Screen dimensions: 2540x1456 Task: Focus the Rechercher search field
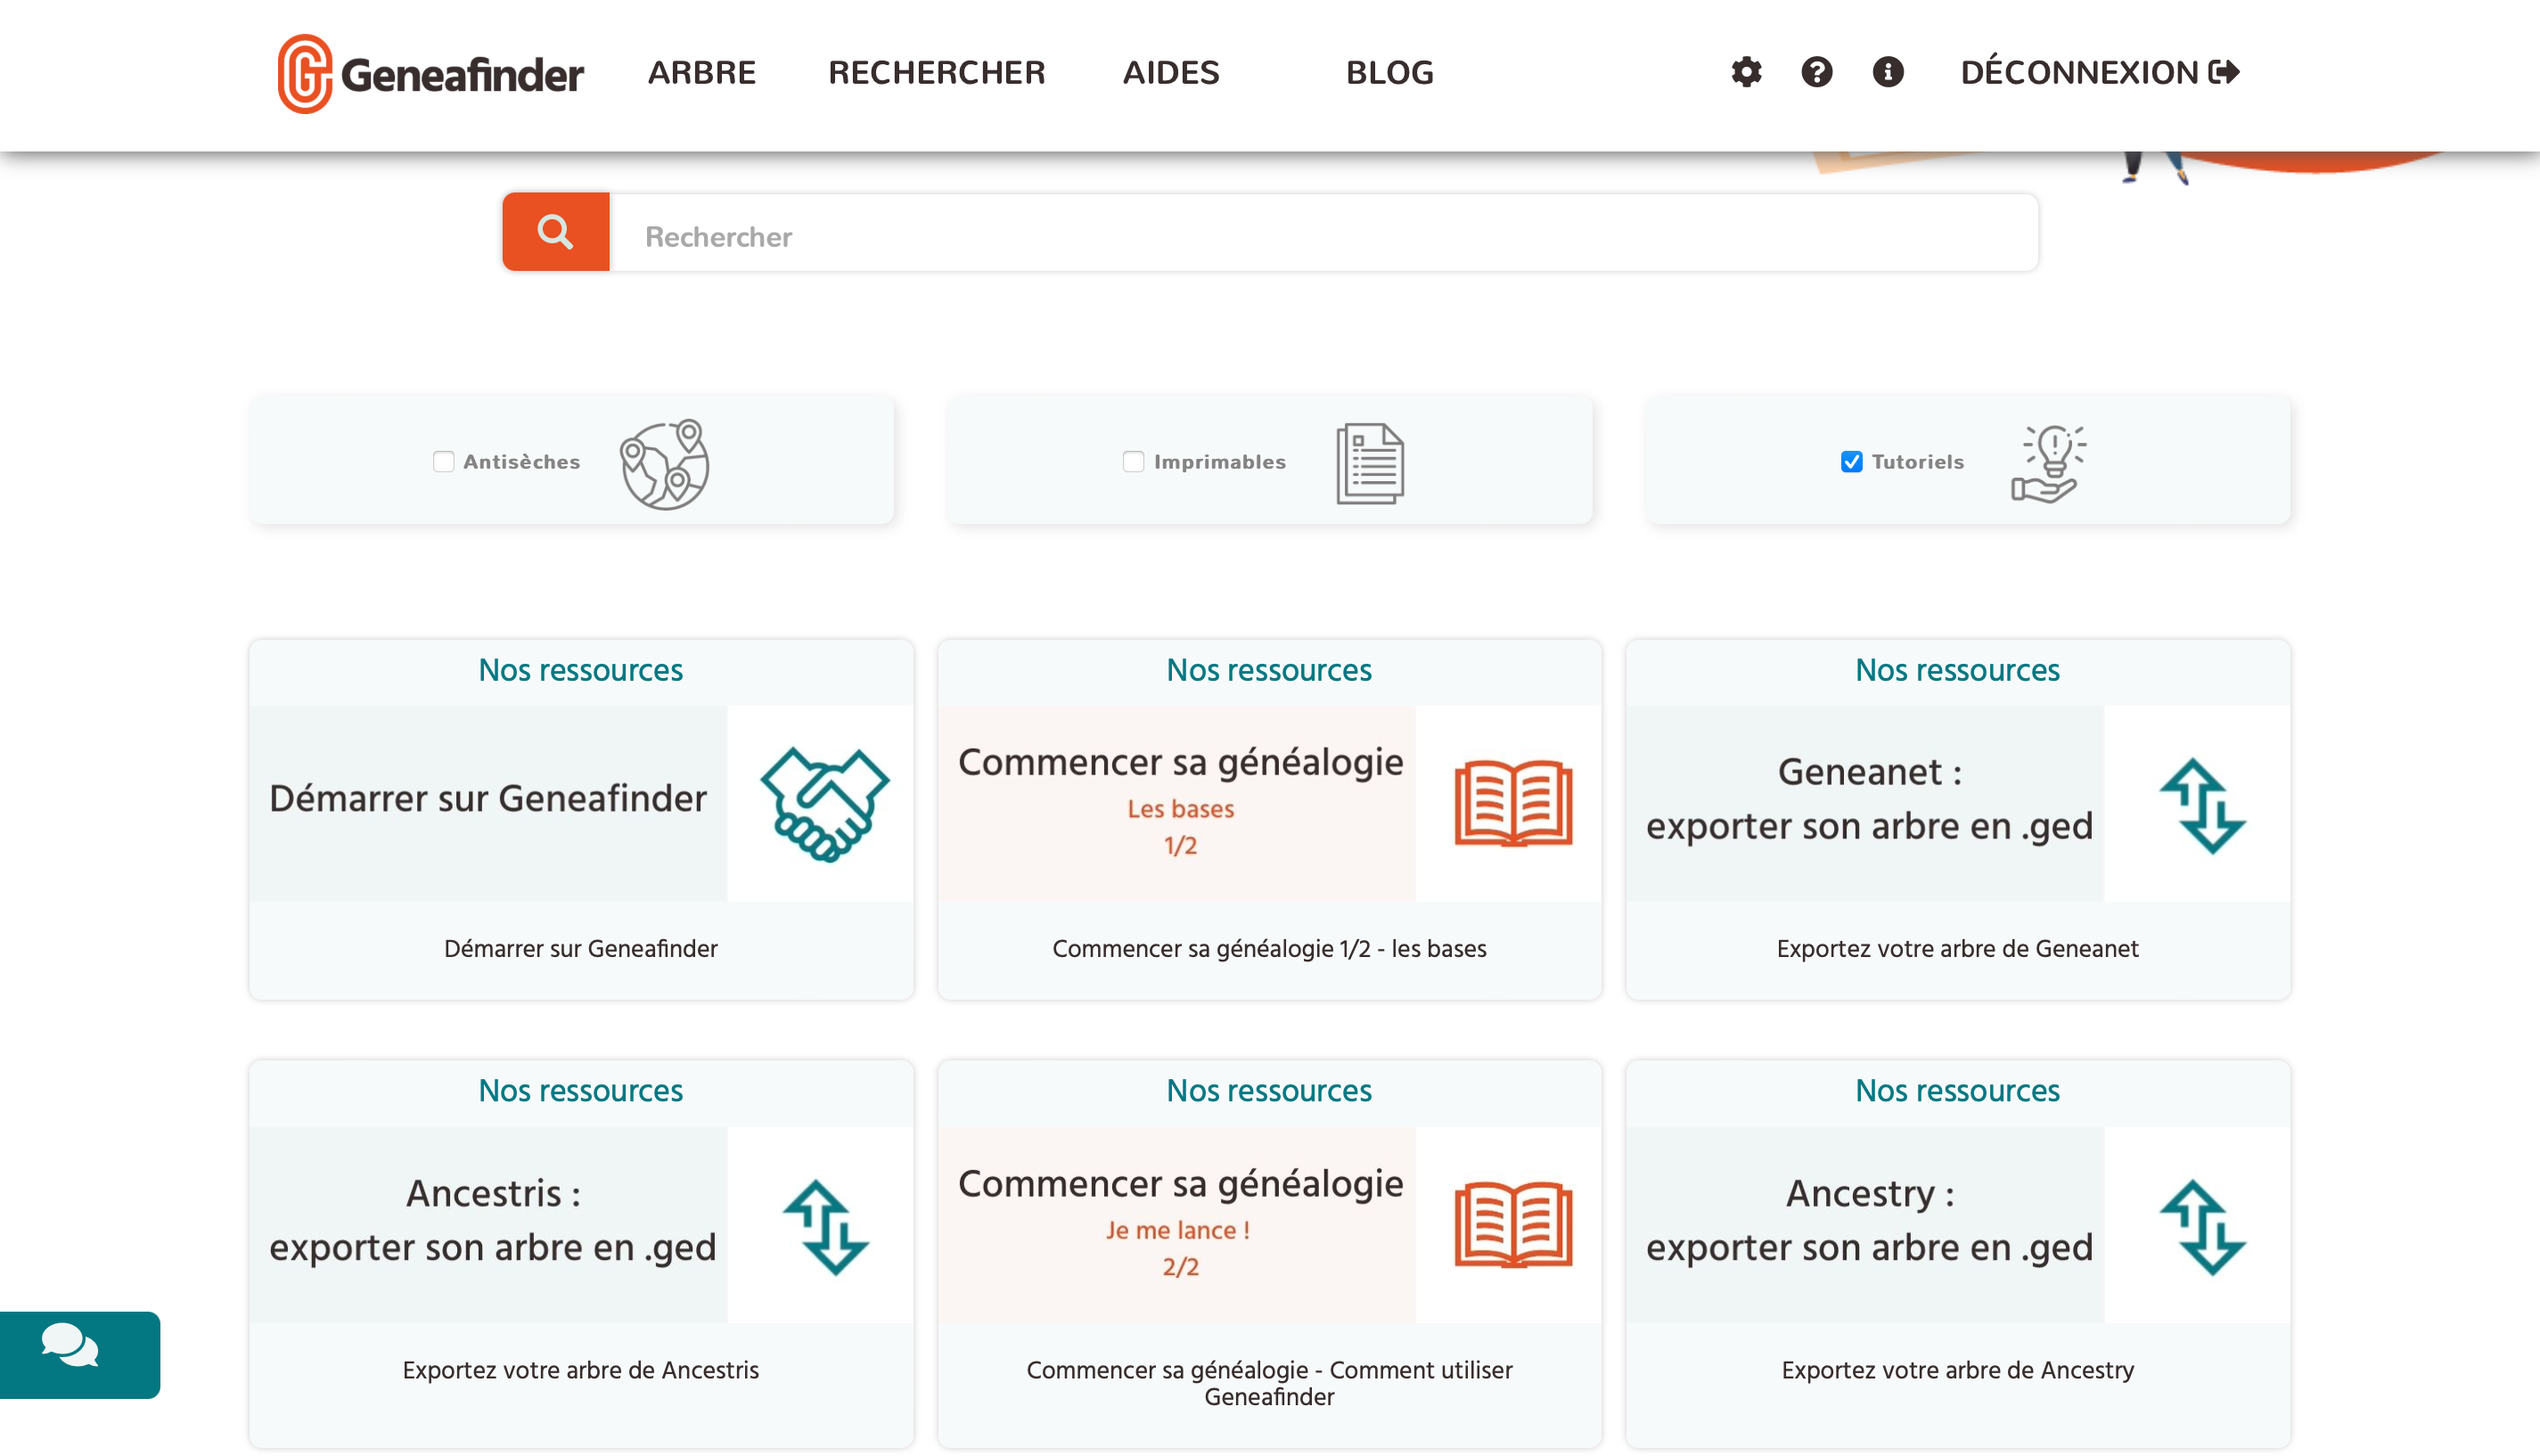[x=1324, y=233]
